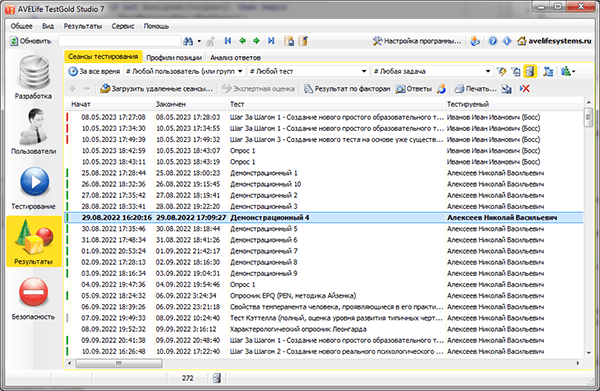Click the columns layout icon

click(x=548, y=71)
